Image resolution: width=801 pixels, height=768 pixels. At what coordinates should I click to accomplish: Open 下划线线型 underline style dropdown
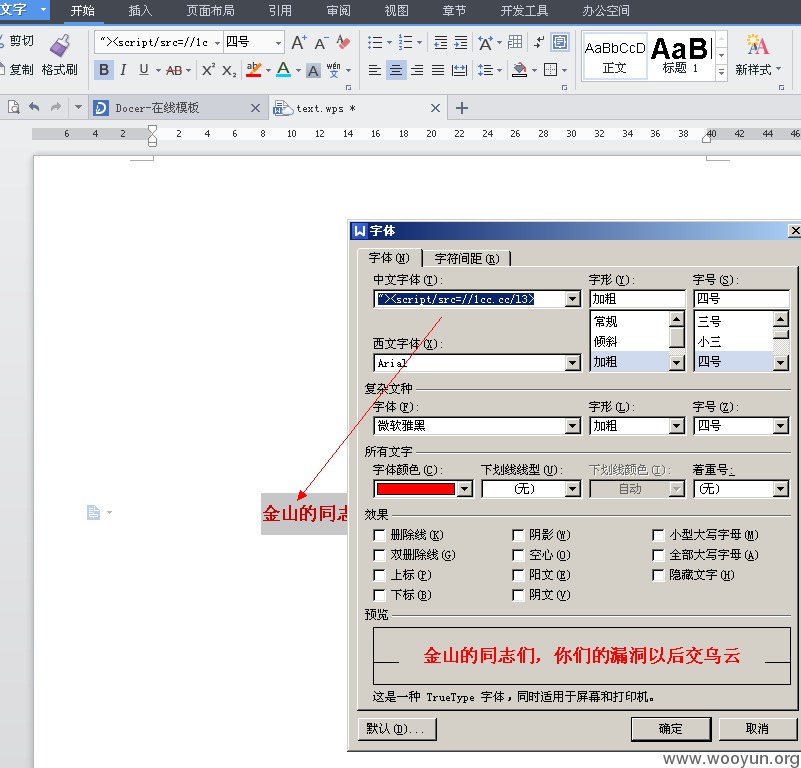point(573,489)
